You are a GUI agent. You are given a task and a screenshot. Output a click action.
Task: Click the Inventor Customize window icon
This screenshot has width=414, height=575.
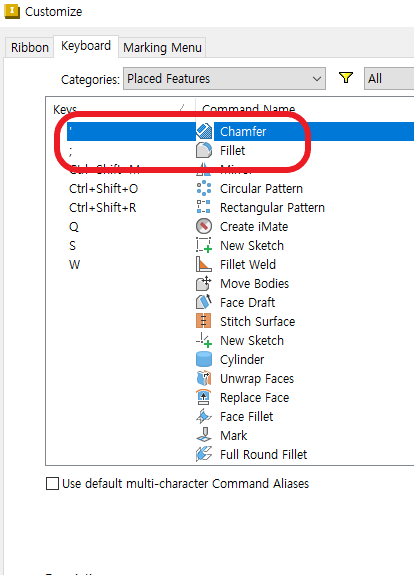(12, 11)
